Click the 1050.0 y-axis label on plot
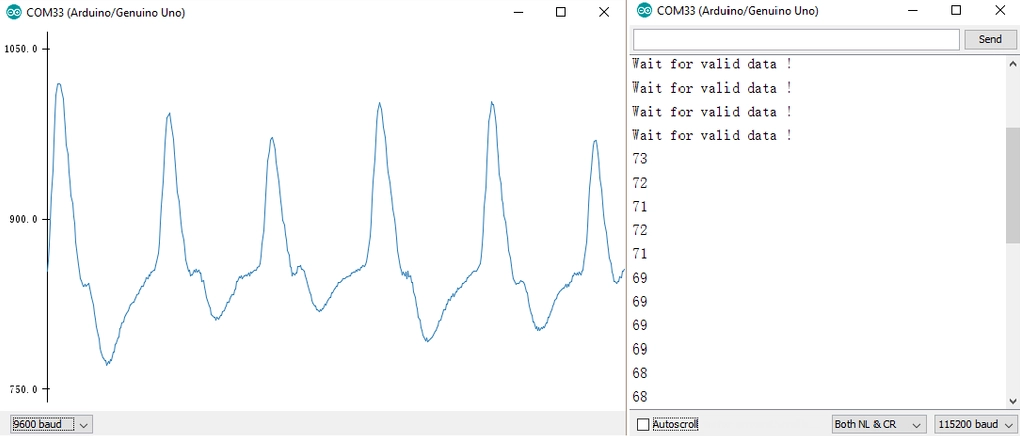Image resolution: width=1020 pixels, height=436 pixels. point(21,49)
